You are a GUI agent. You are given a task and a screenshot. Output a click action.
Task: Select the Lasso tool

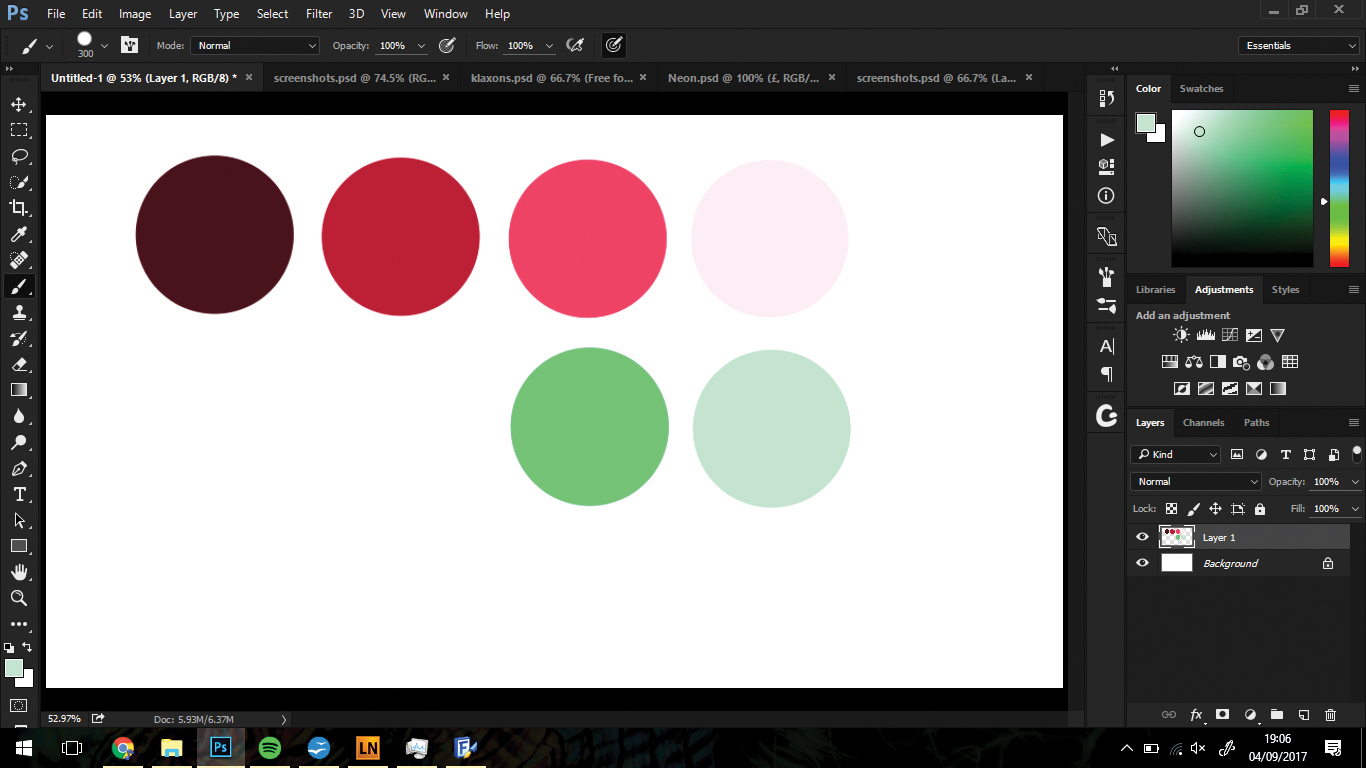(18, 156)
